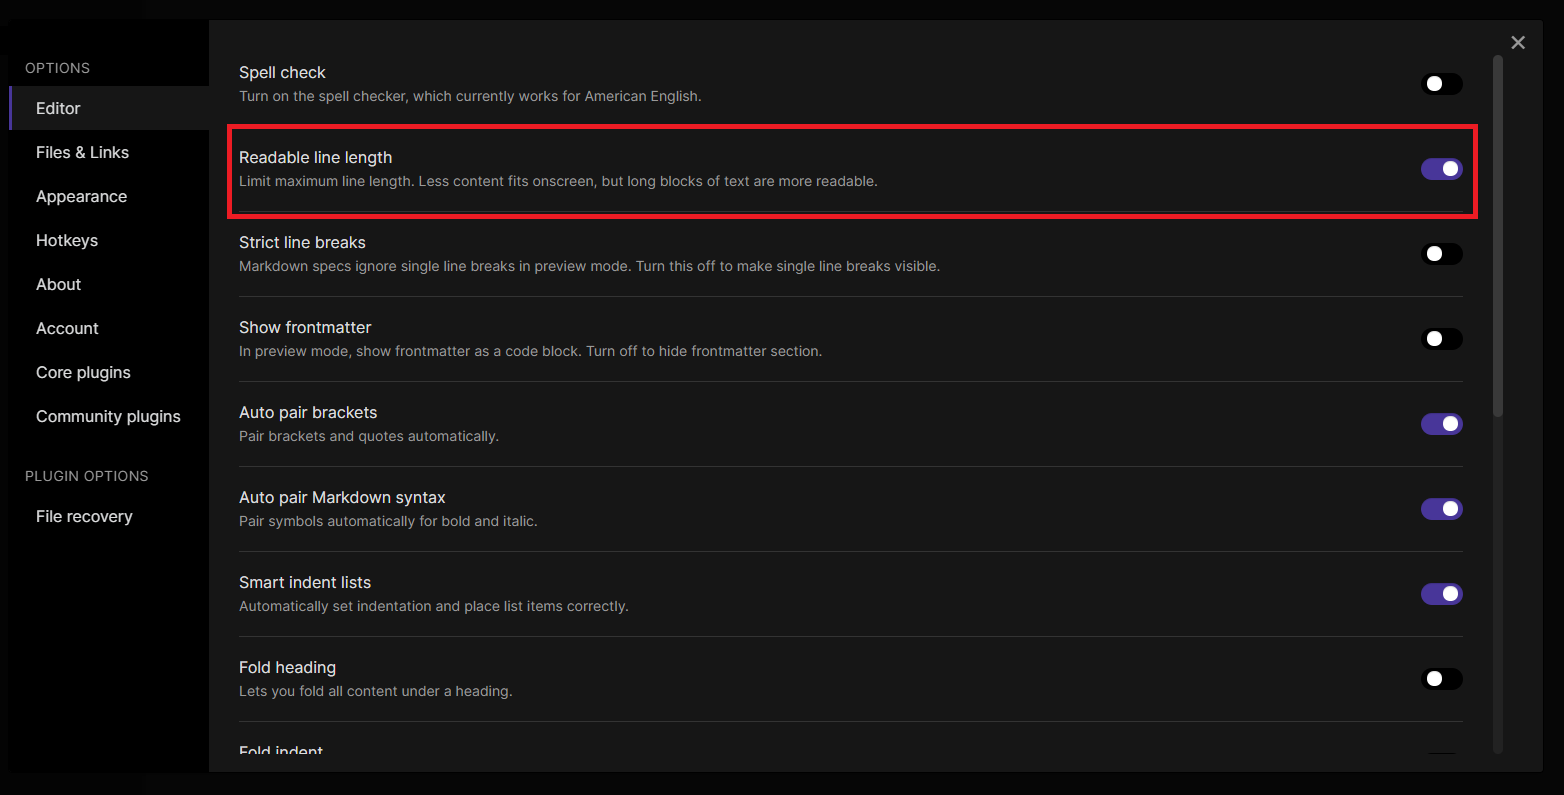Image resolution: width=1564 pixels, height=795 pixels.
Task: Enable the Fold heading toggle
Action: [x=1441, y=679]
